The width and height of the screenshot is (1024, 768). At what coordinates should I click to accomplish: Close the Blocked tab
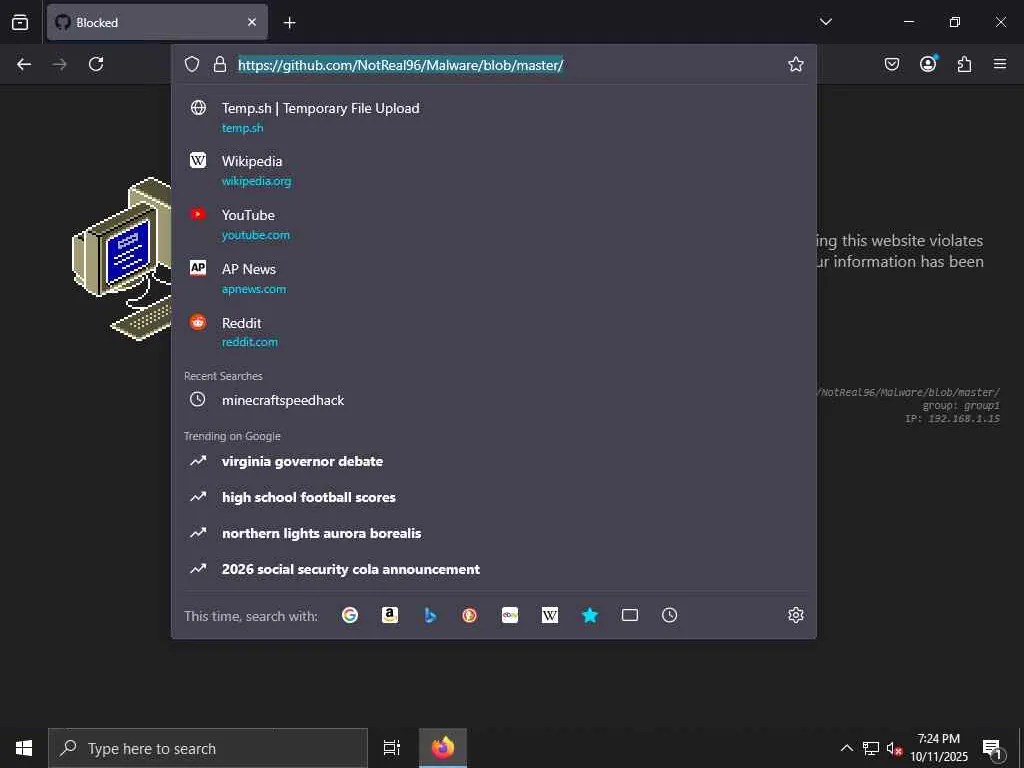coord(252,22)
